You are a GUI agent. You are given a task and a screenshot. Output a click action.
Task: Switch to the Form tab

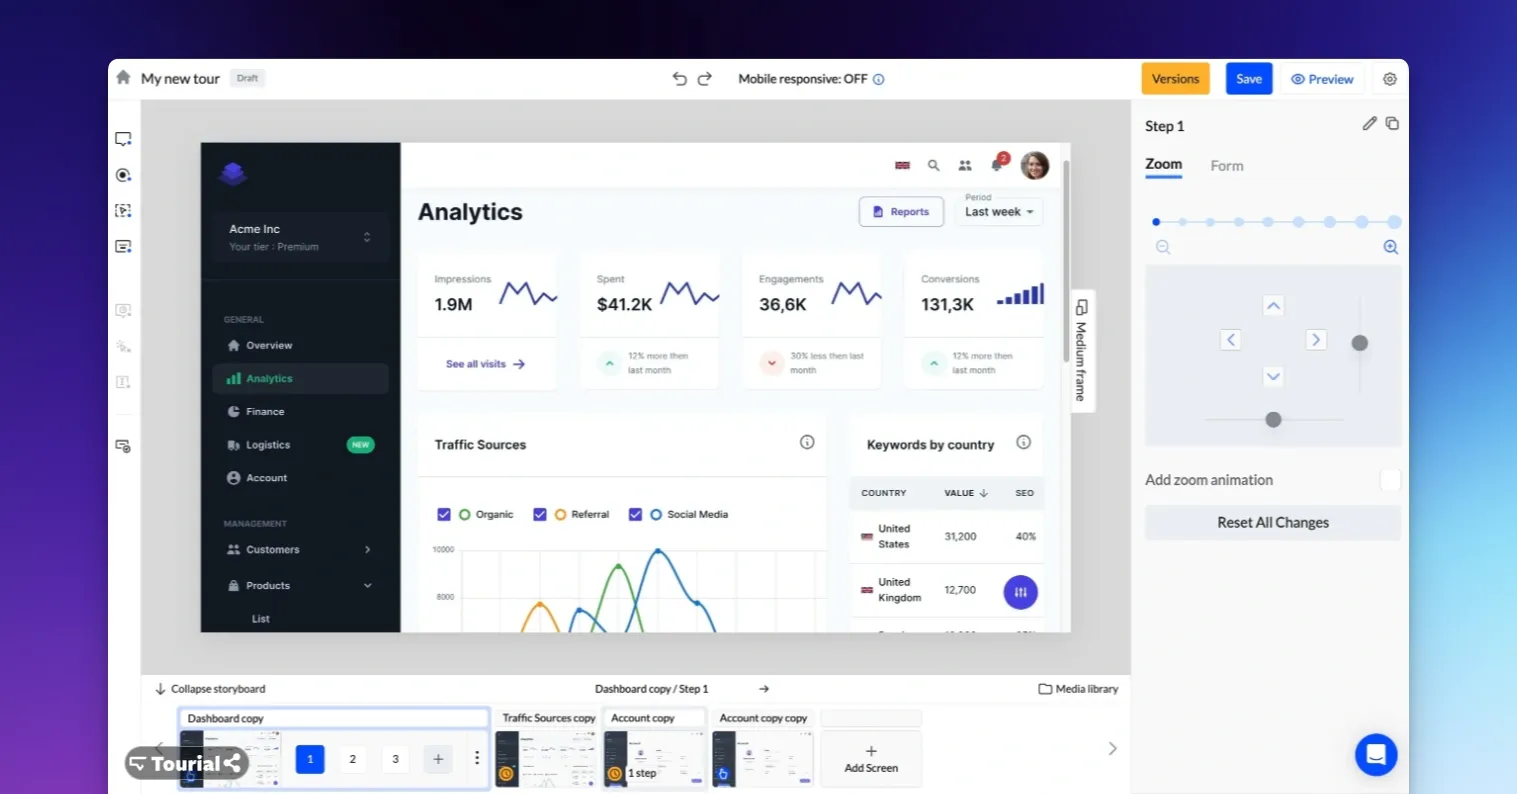click(1226, 166)
